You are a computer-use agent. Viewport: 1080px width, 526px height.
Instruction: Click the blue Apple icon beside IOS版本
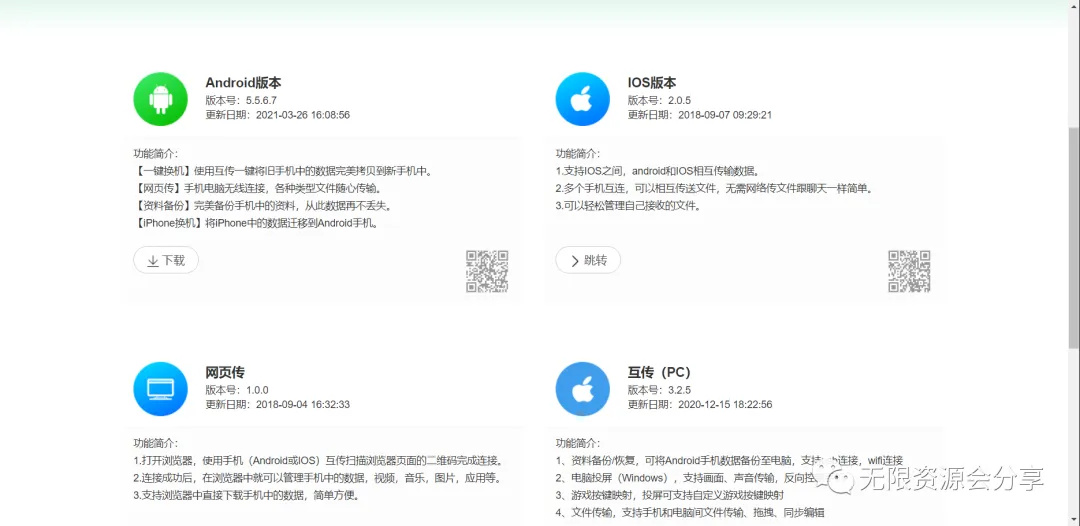click(x=583, y=99)
